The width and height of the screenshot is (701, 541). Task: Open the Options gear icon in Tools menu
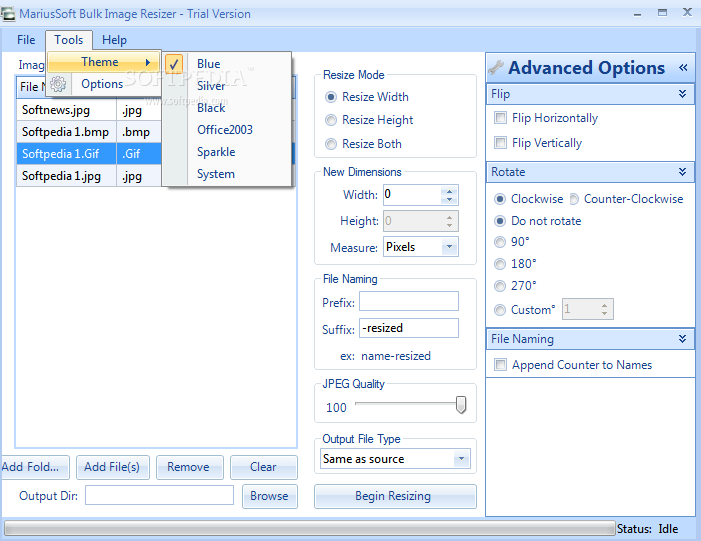click(58, 84)
